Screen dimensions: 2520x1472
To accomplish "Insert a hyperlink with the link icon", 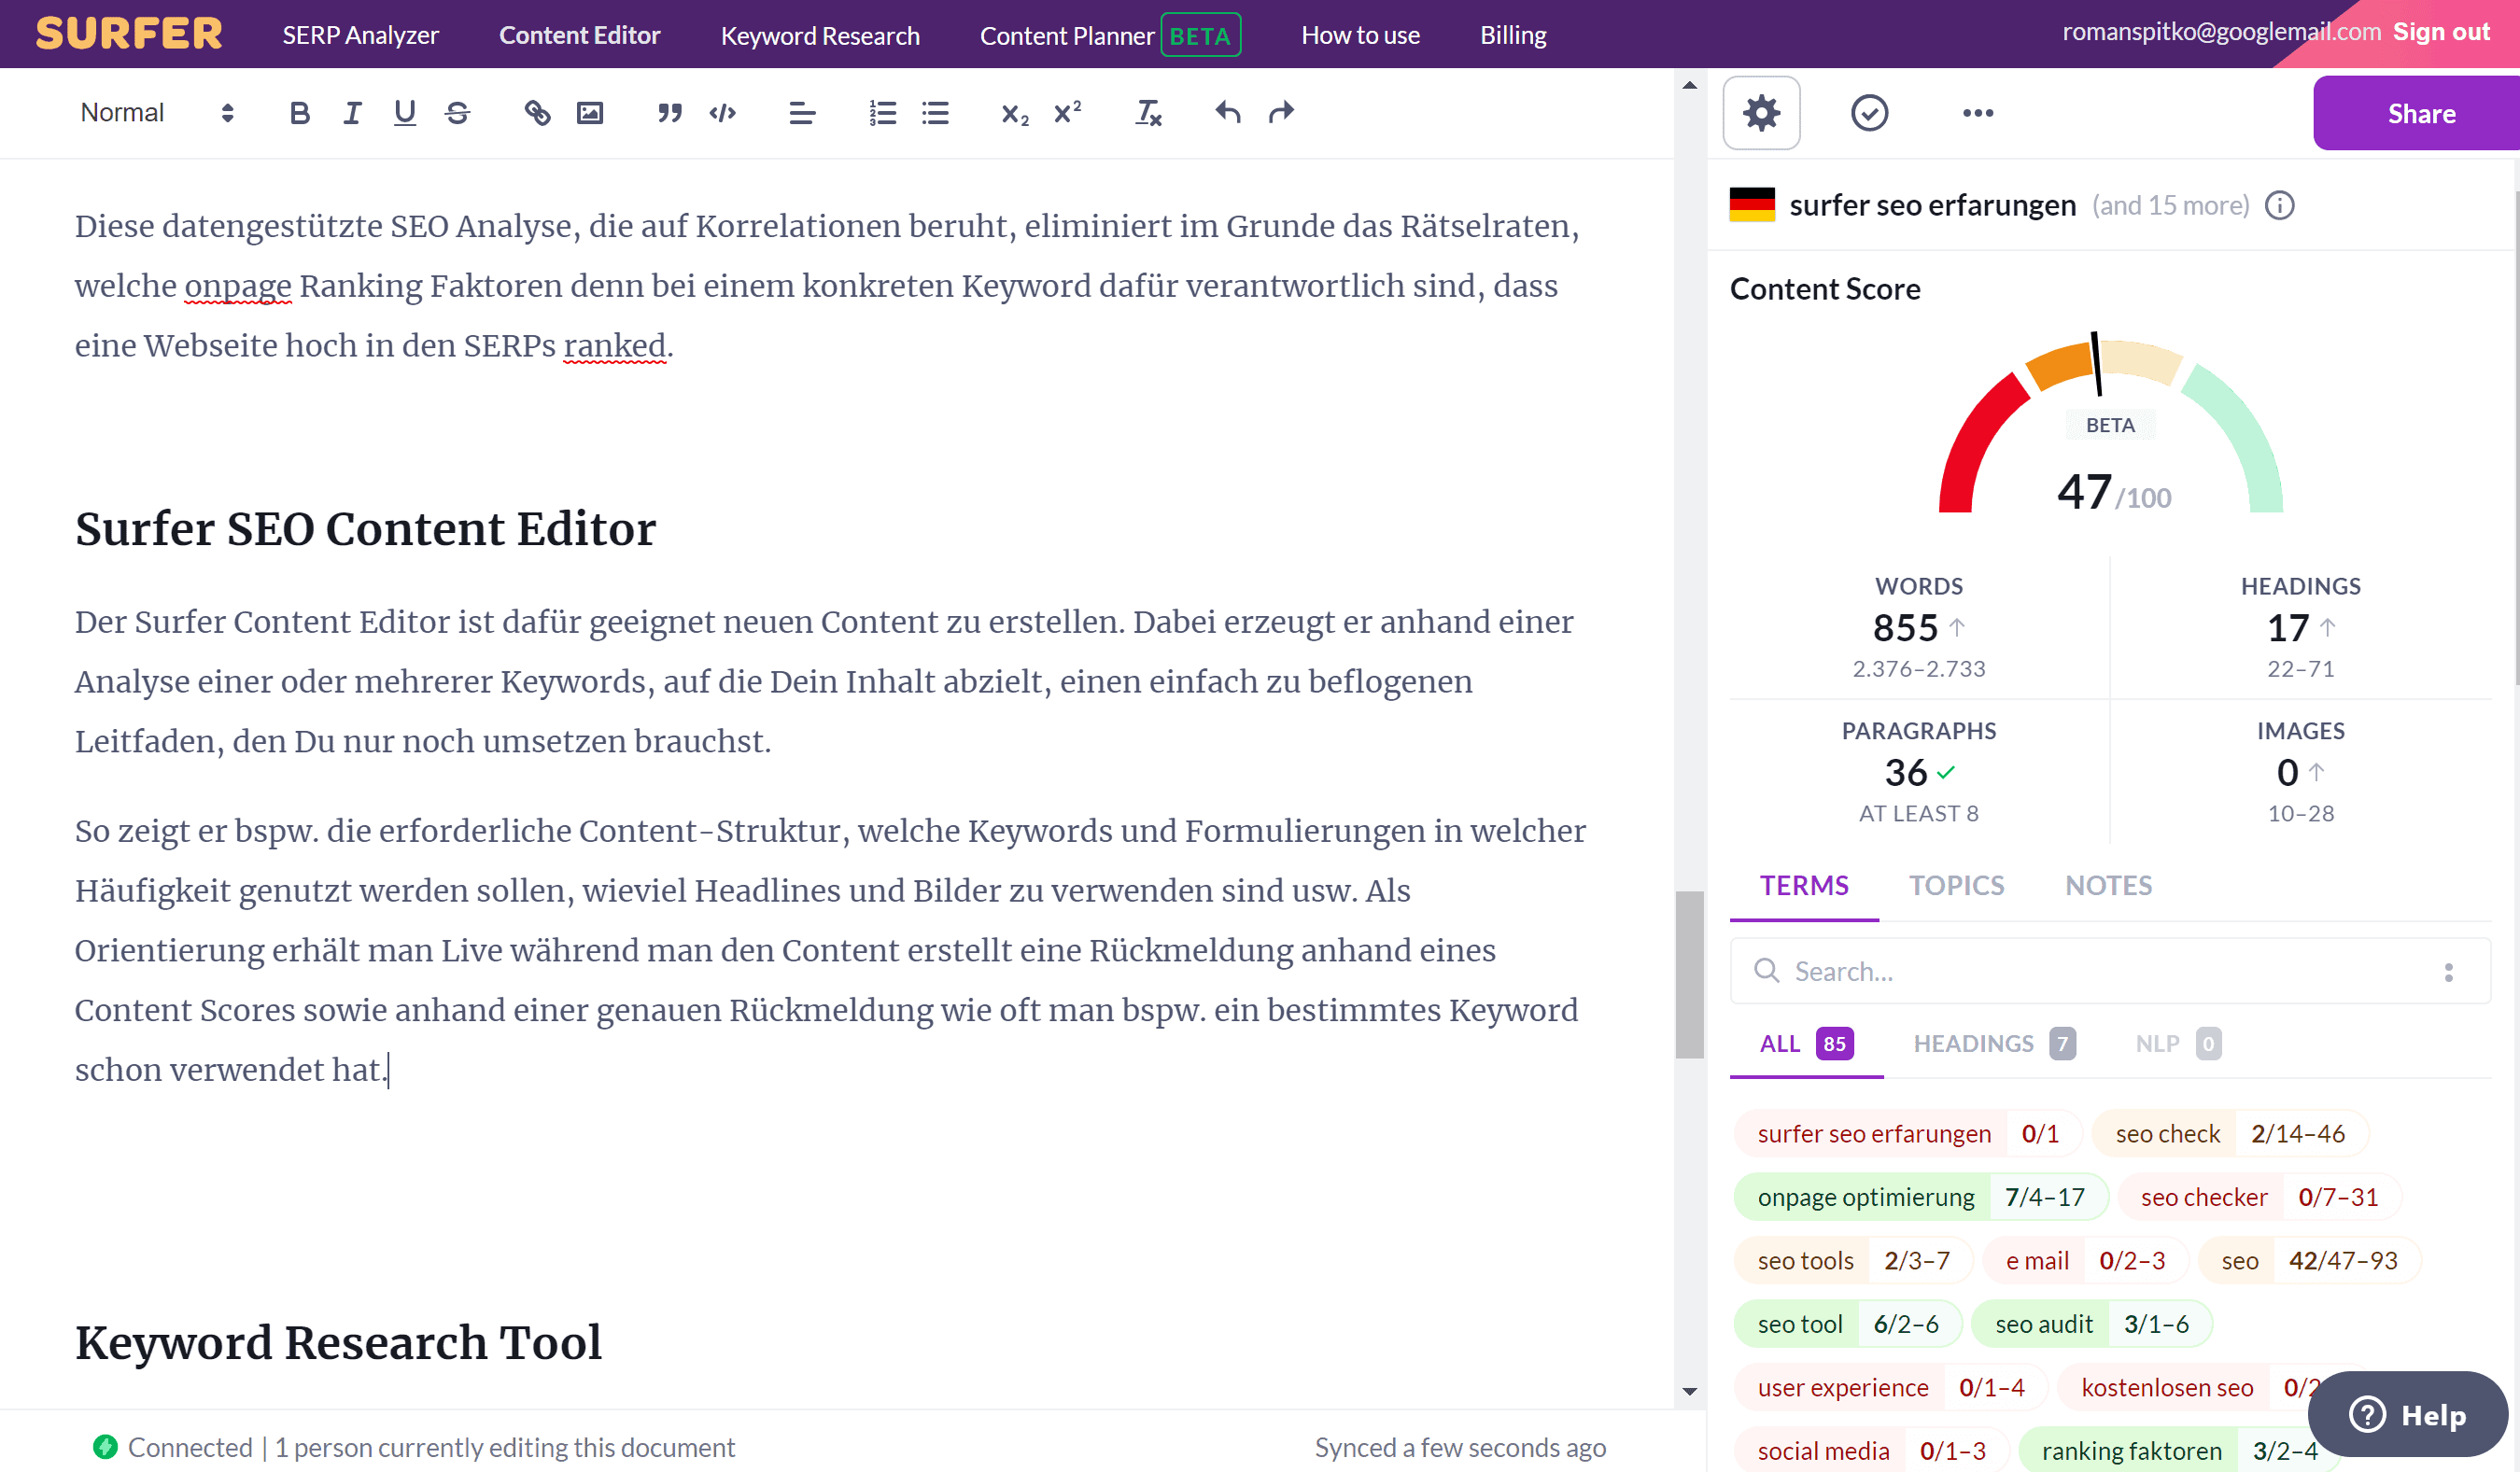I will [537, 113].
